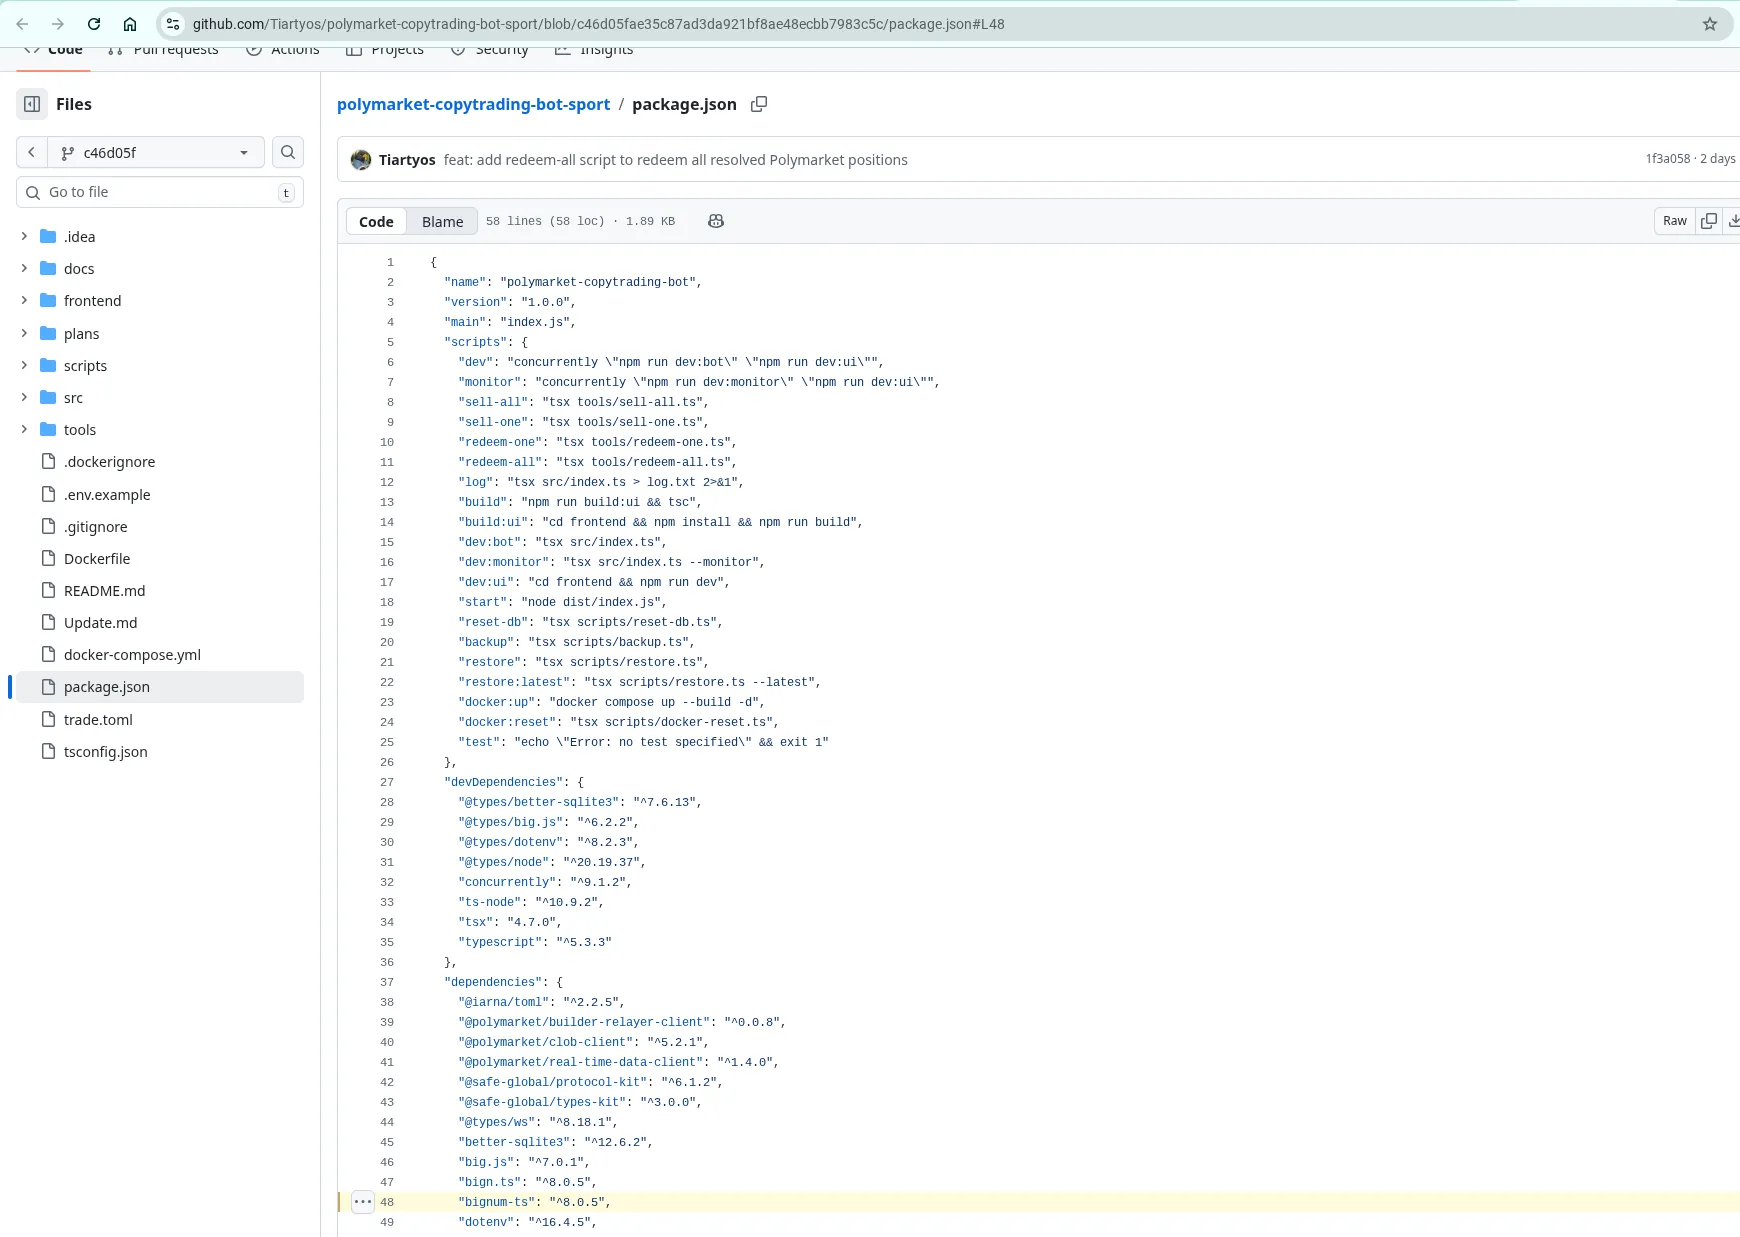Viewport: 1740px width, 1237px height.
Task: Open the file tree search
Action: point(287,152)
